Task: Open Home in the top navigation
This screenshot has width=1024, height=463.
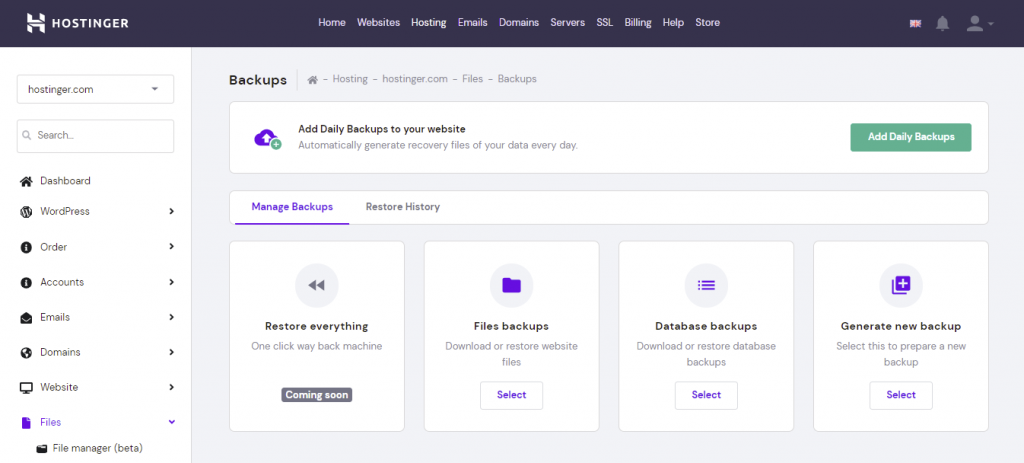Action: point(332,23)
